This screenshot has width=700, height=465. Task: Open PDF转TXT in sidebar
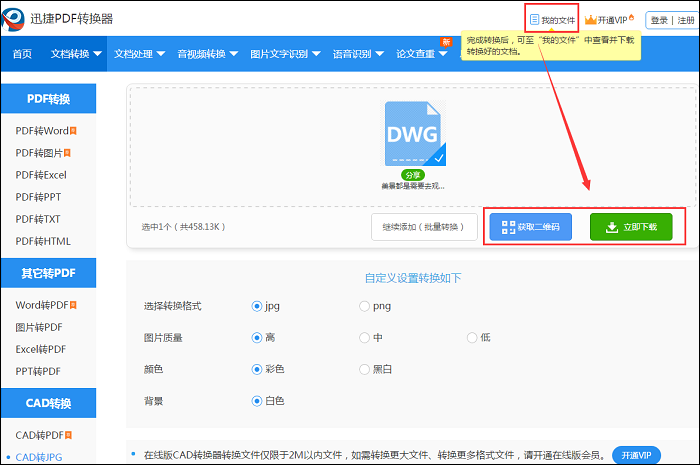click(38, 219)
